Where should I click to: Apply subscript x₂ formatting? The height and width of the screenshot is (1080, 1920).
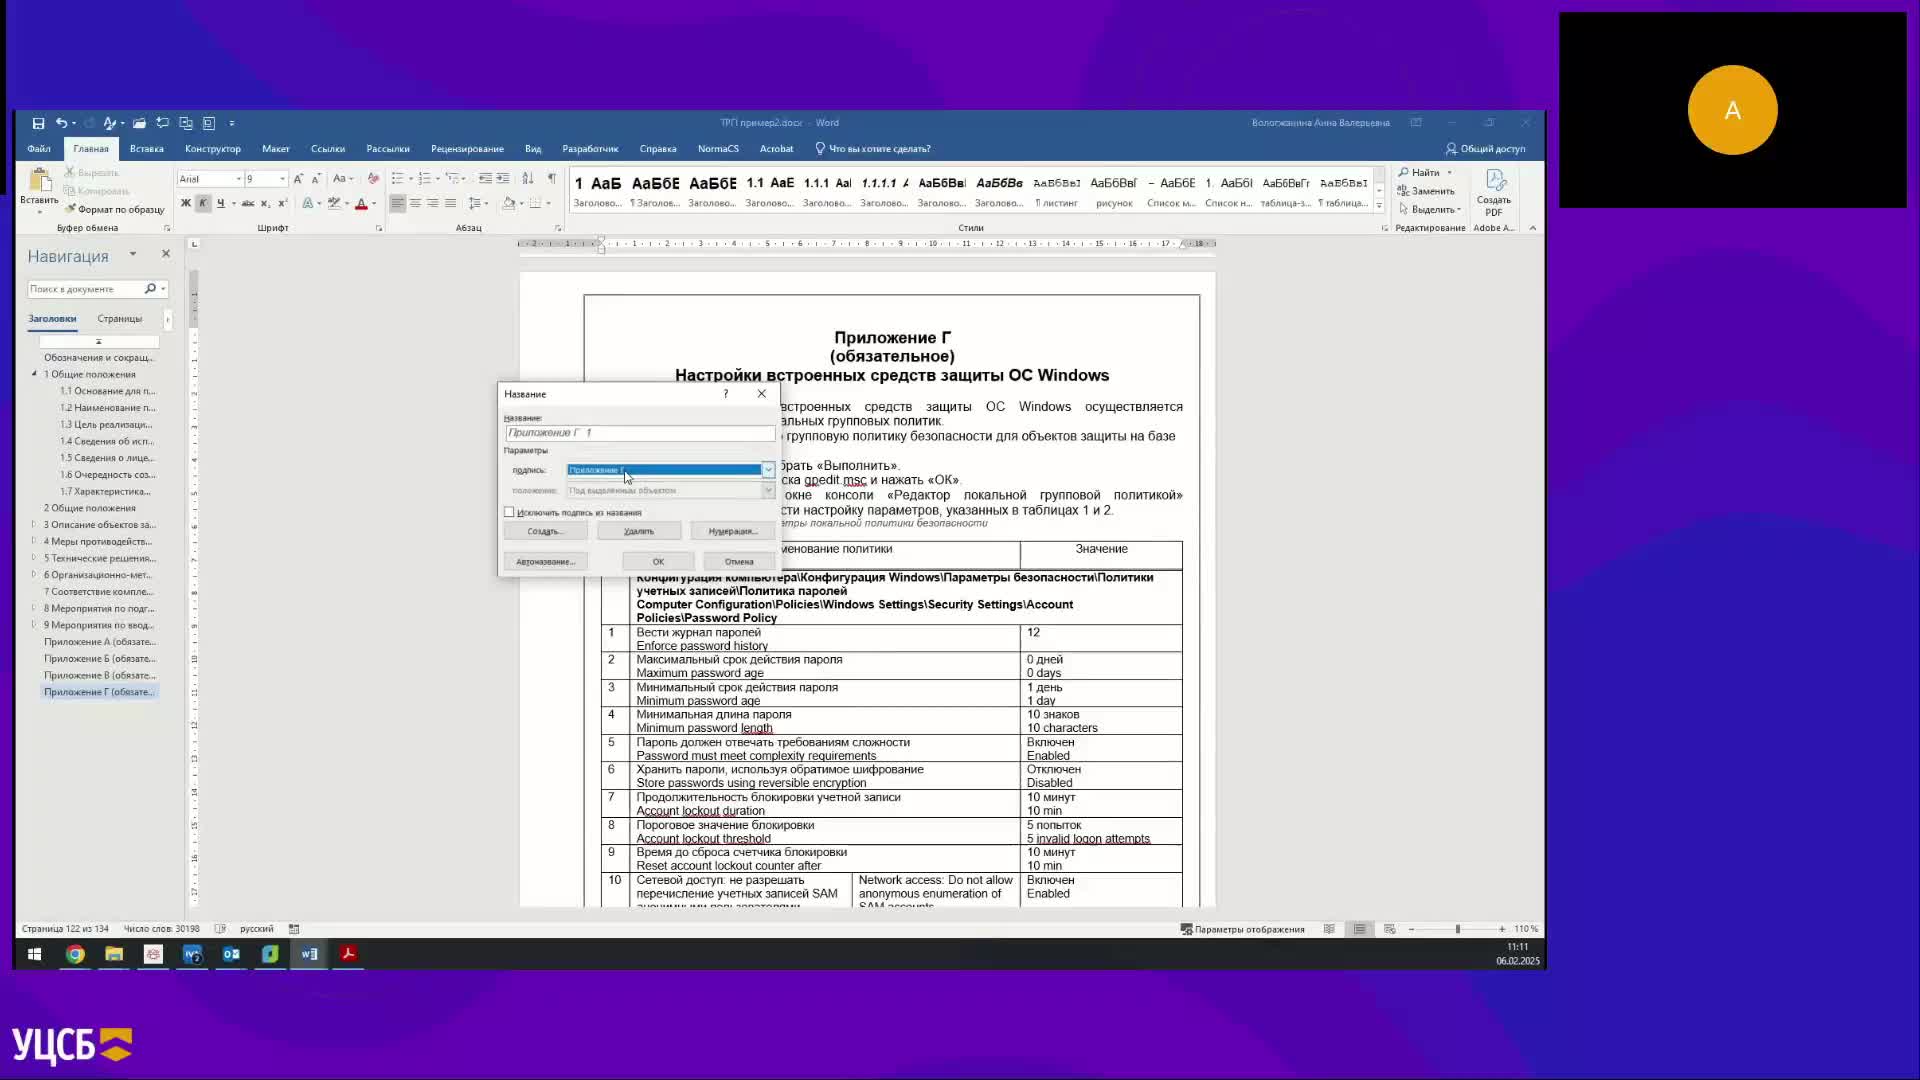pyautogui.click(x=265, y=203)
